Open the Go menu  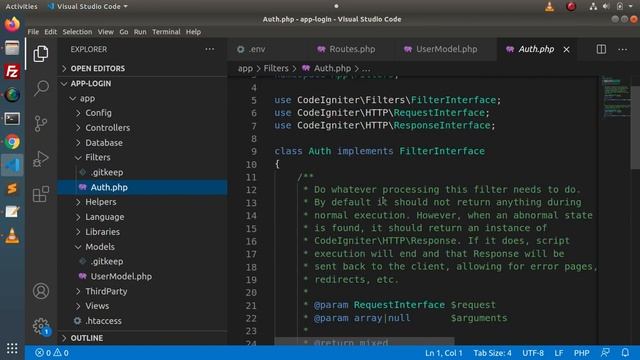click(124, 32)
